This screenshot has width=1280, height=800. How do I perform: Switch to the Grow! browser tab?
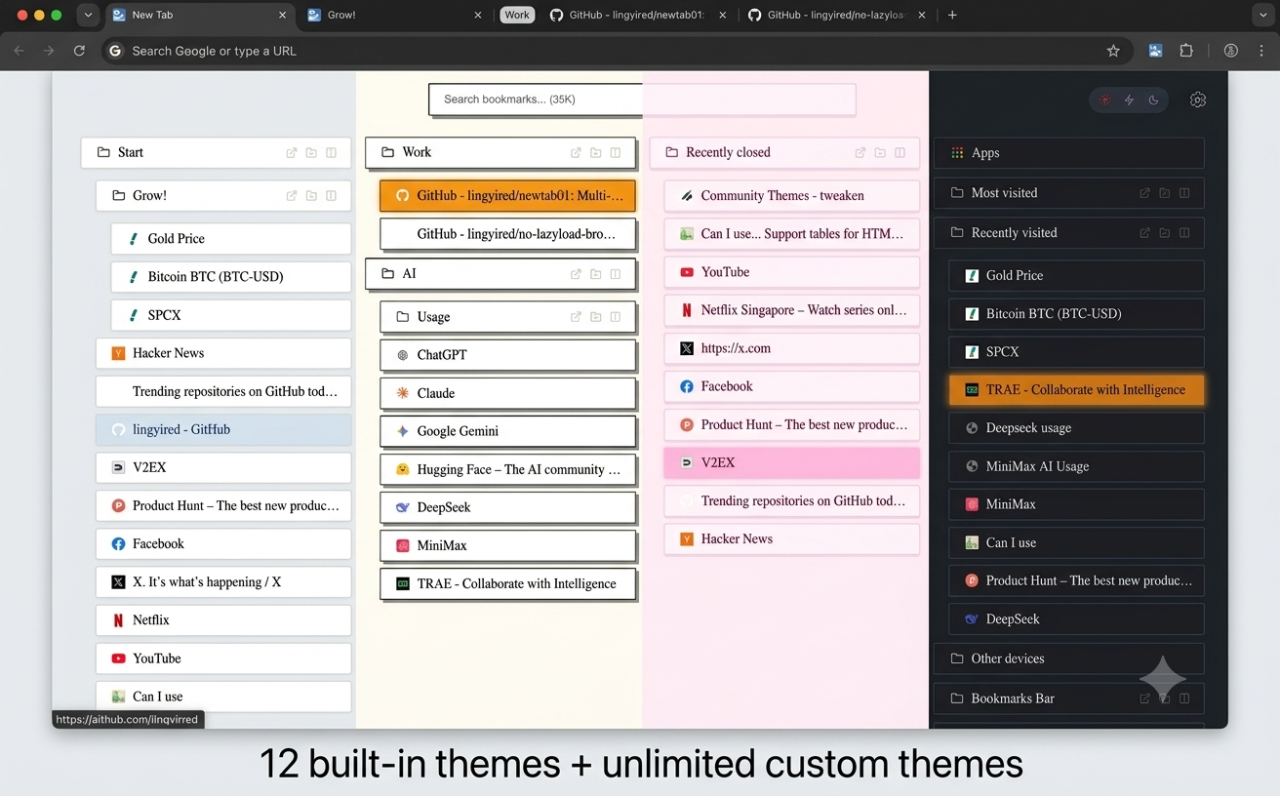(394, 15)
